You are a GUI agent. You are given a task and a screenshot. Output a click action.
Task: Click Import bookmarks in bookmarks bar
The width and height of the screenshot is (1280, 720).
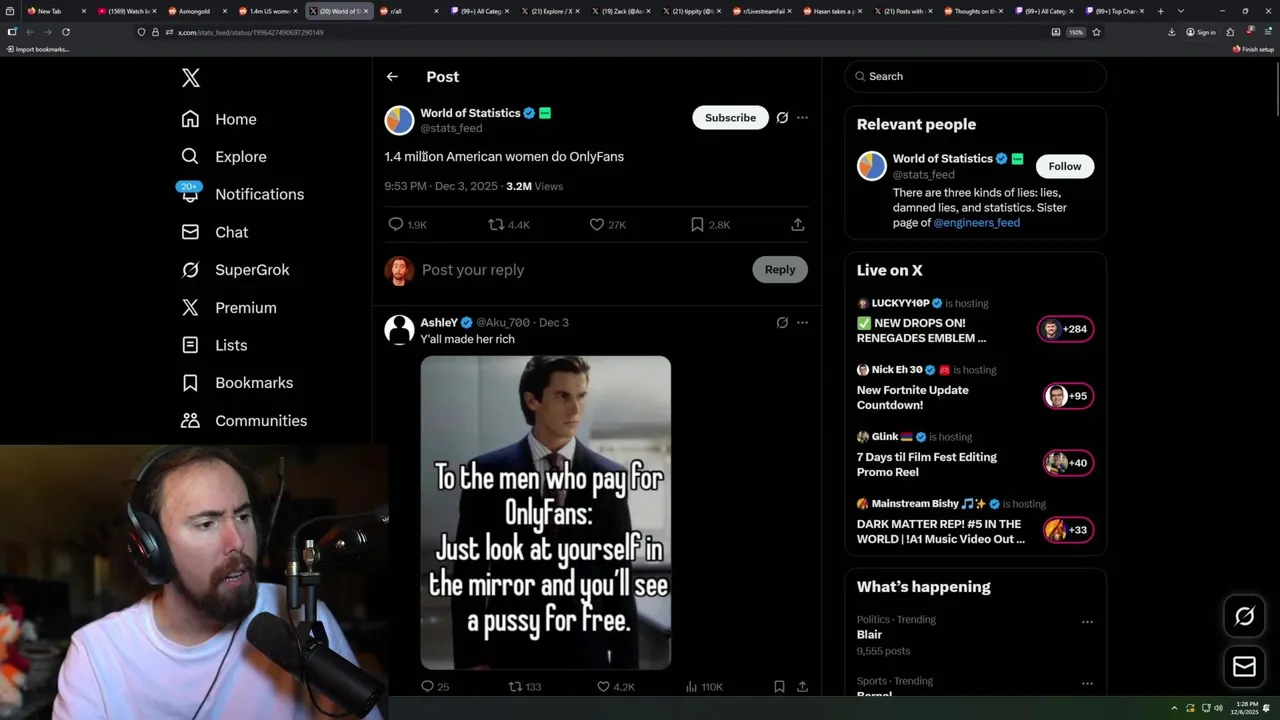pos(38,49)
